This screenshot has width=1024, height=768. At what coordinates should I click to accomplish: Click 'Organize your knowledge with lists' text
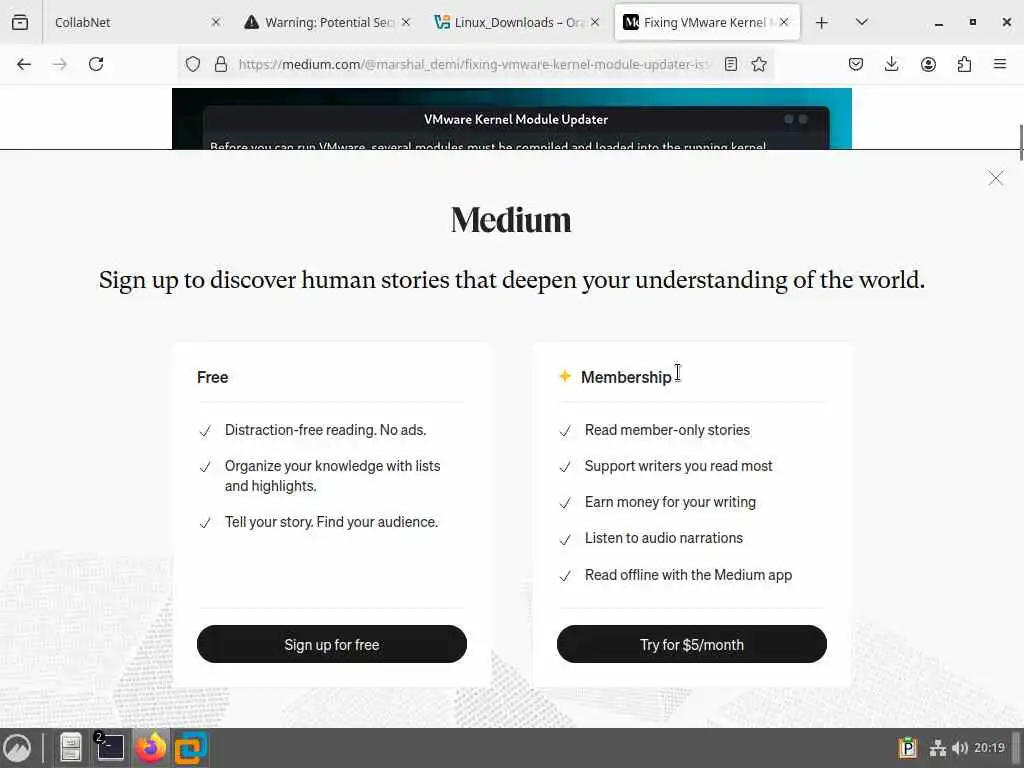[332, 466]
